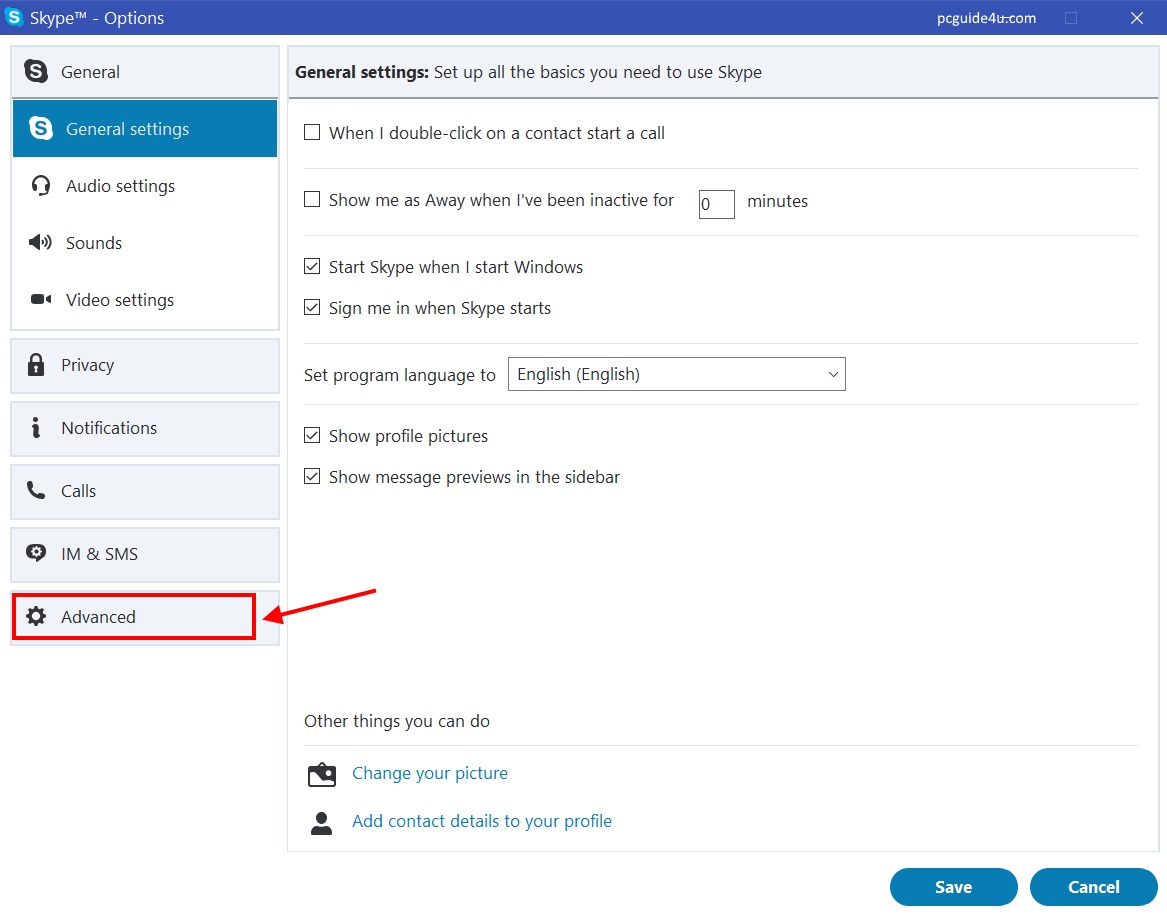Screen dimensions: 1167x918
Task: Click the inactive minutes input field
Action: click(x=716, y=203)
